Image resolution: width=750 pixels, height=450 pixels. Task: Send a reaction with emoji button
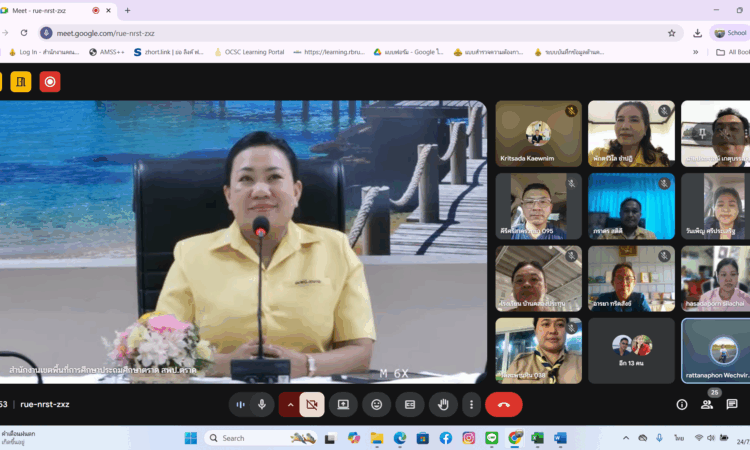pos(376,405)
